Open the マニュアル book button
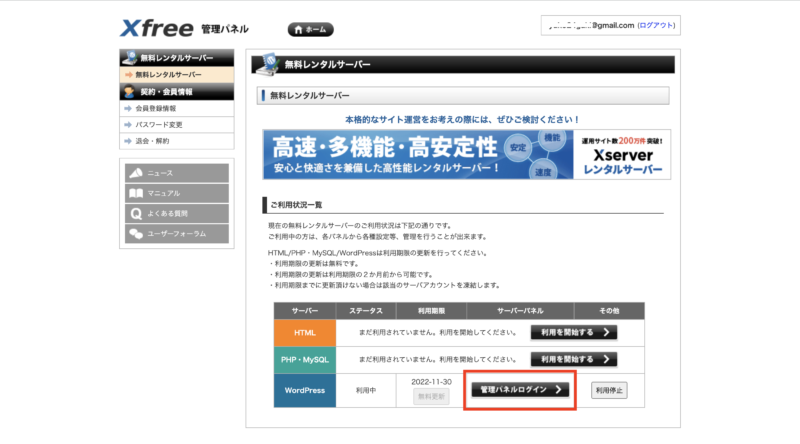 177,193
